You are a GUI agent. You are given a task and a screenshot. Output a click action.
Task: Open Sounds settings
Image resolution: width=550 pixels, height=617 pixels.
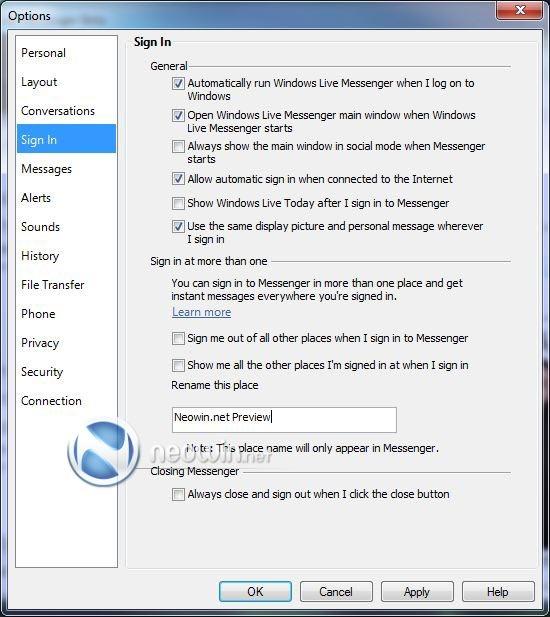pos(66,227)
